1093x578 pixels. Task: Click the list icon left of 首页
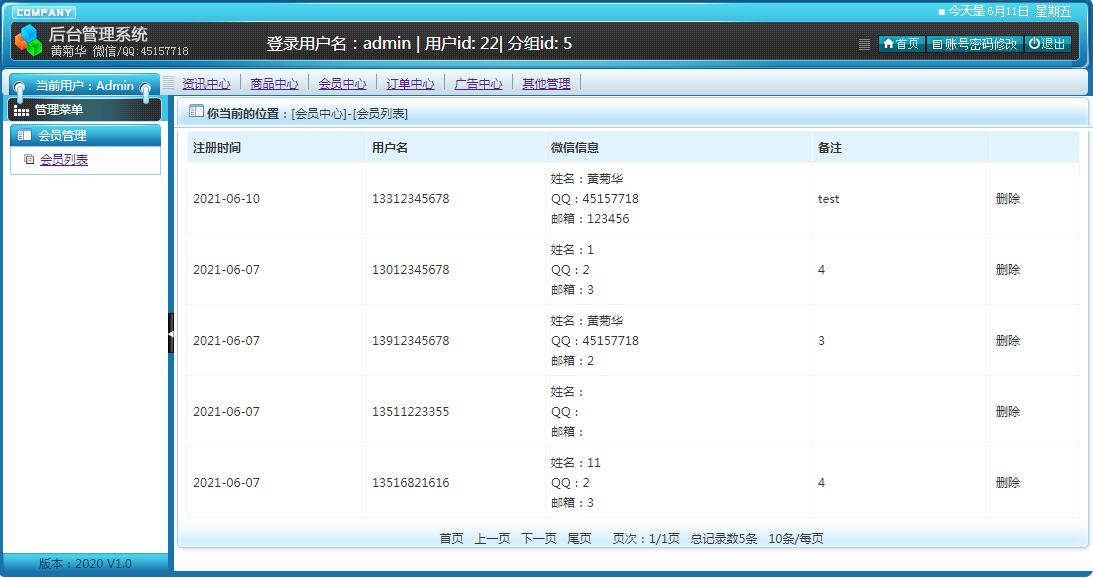tap(864, 44)
